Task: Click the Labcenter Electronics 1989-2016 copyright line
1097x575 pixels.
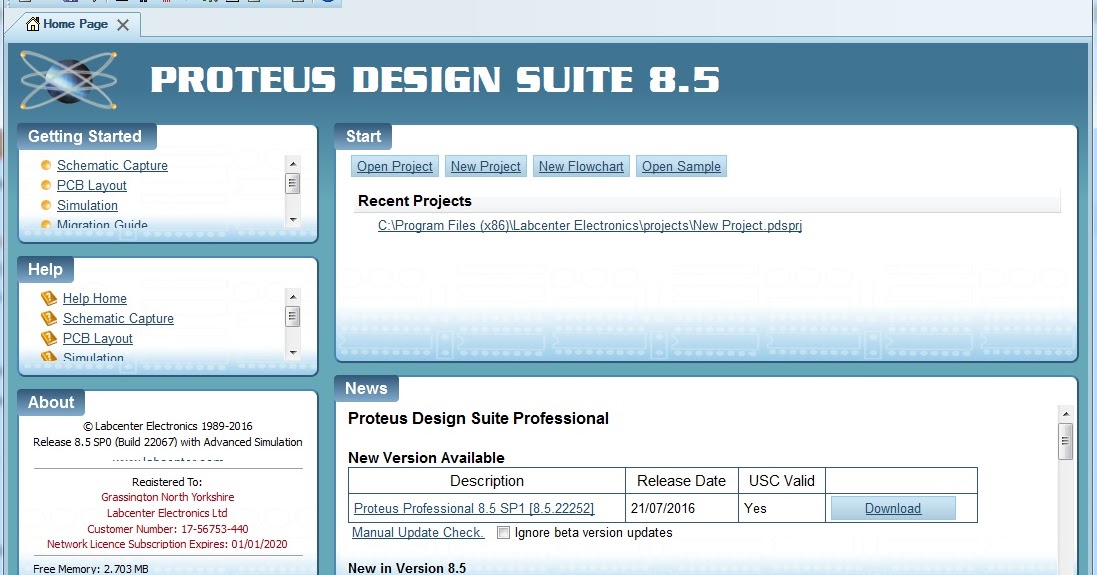Action: coord(168,426)
